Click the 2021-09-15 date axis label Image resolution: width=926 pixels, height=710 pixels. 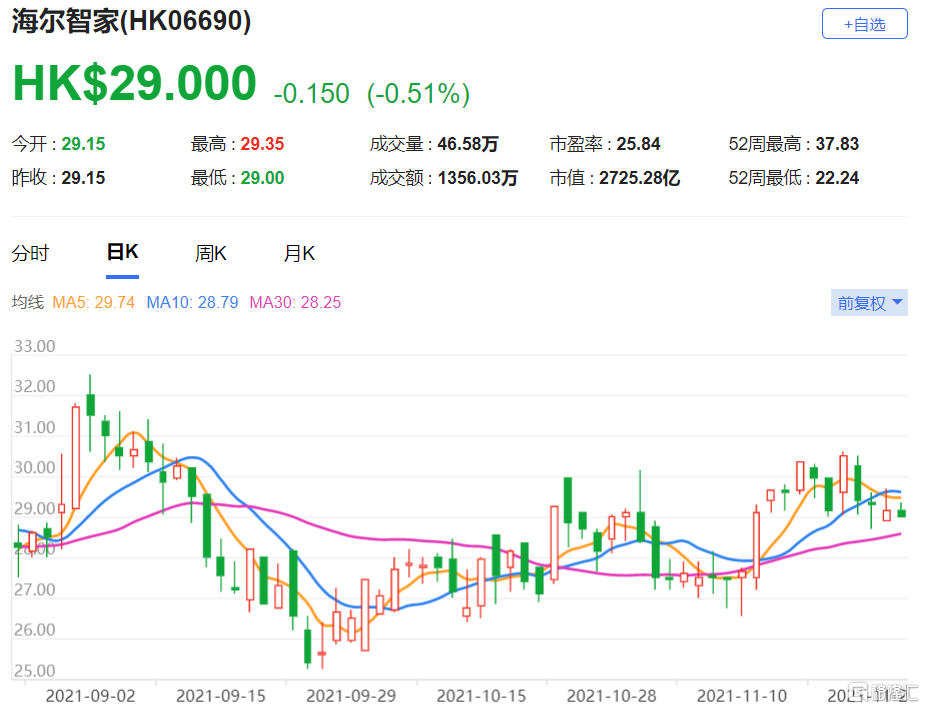tap(221, 696)
